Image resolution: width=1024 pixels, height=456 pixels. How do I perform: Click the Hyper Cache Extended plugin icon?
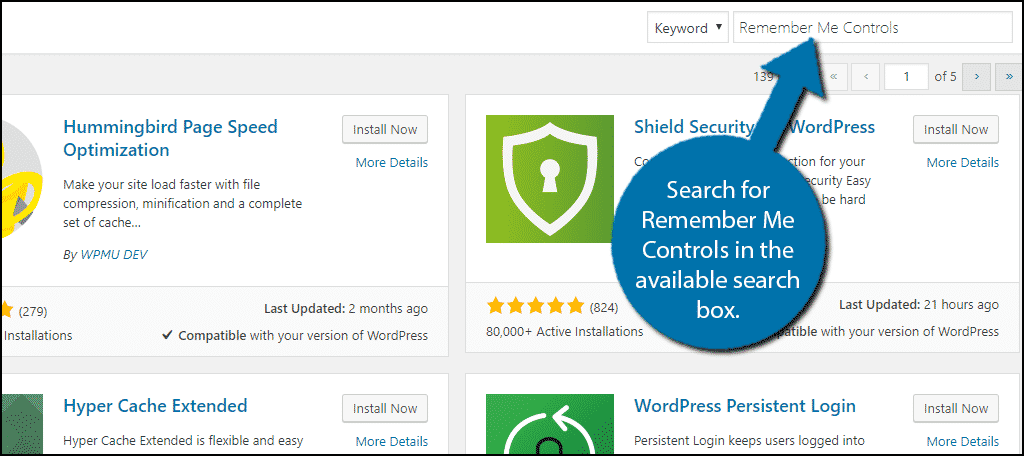pyautogui.click(x=22, y=425)
